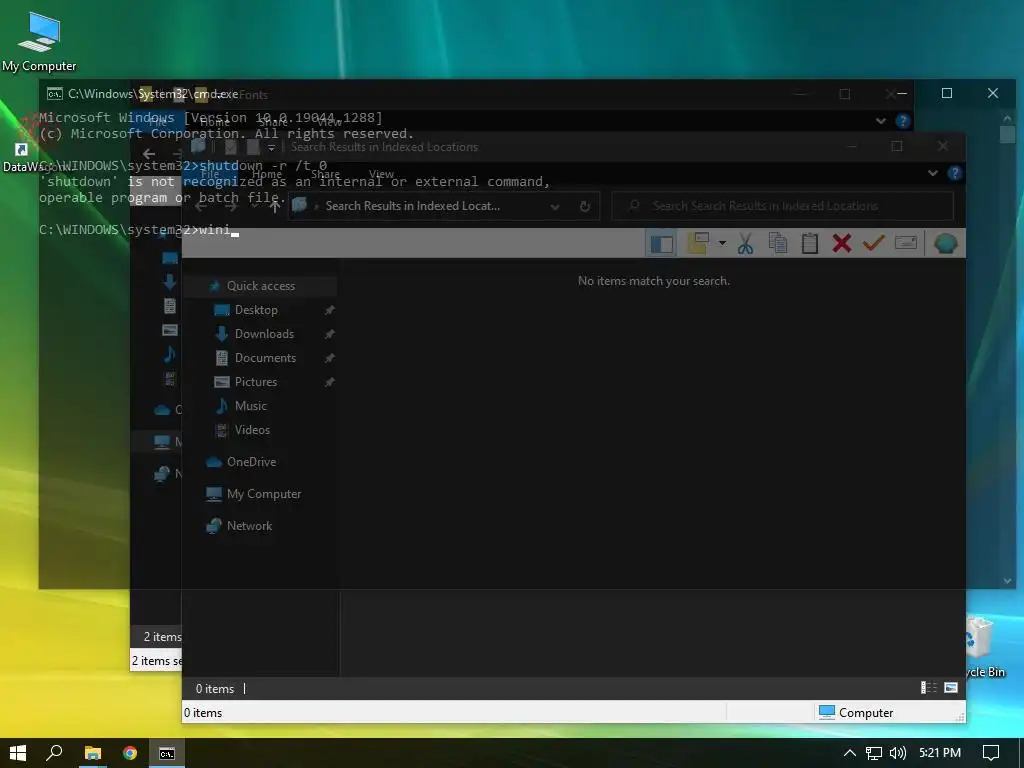Image resolution: width=1024 pixels, height=768 pixels.
Task: Open File tab in Search Results window
Action: pyautogui.click(x=210, y=174)
